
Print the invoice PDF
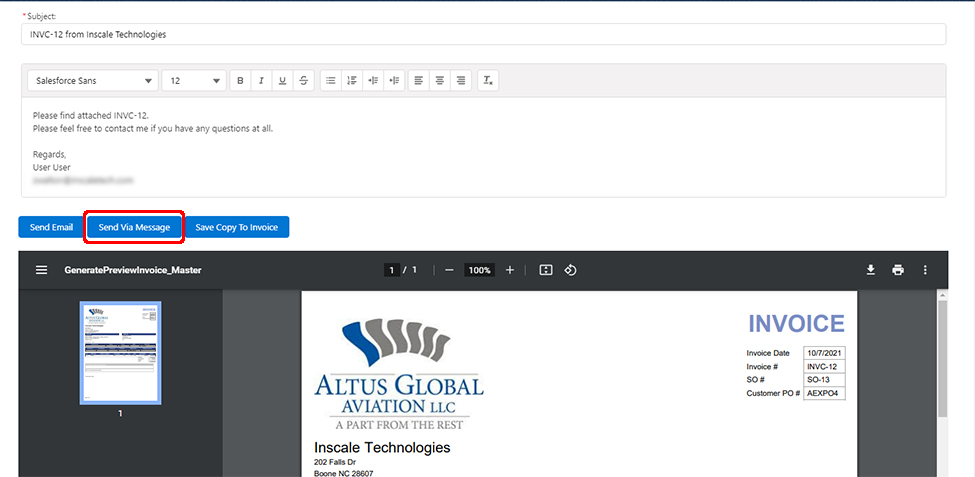click(x=898, y=270)
